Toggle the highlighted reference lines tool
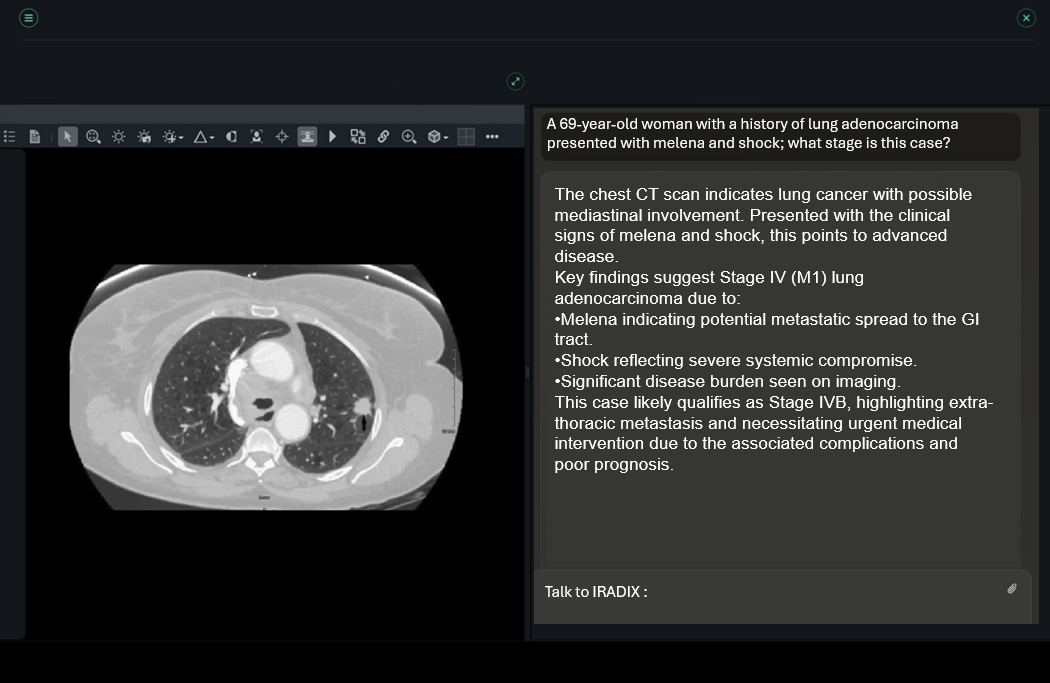Viewport: 1050px width, 683px height. pyautogui.click(x=307, y=136)
